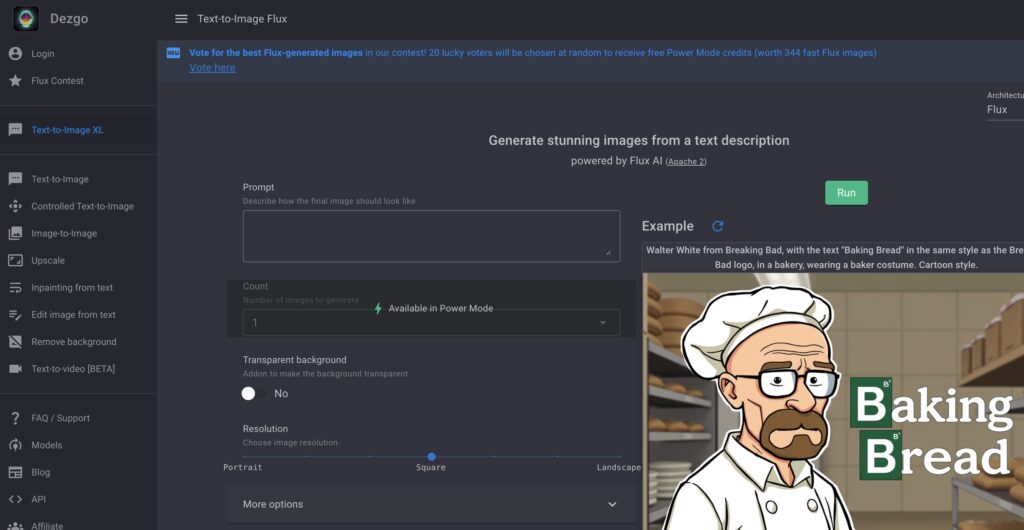Click the Remove background icon

[15, 342]
